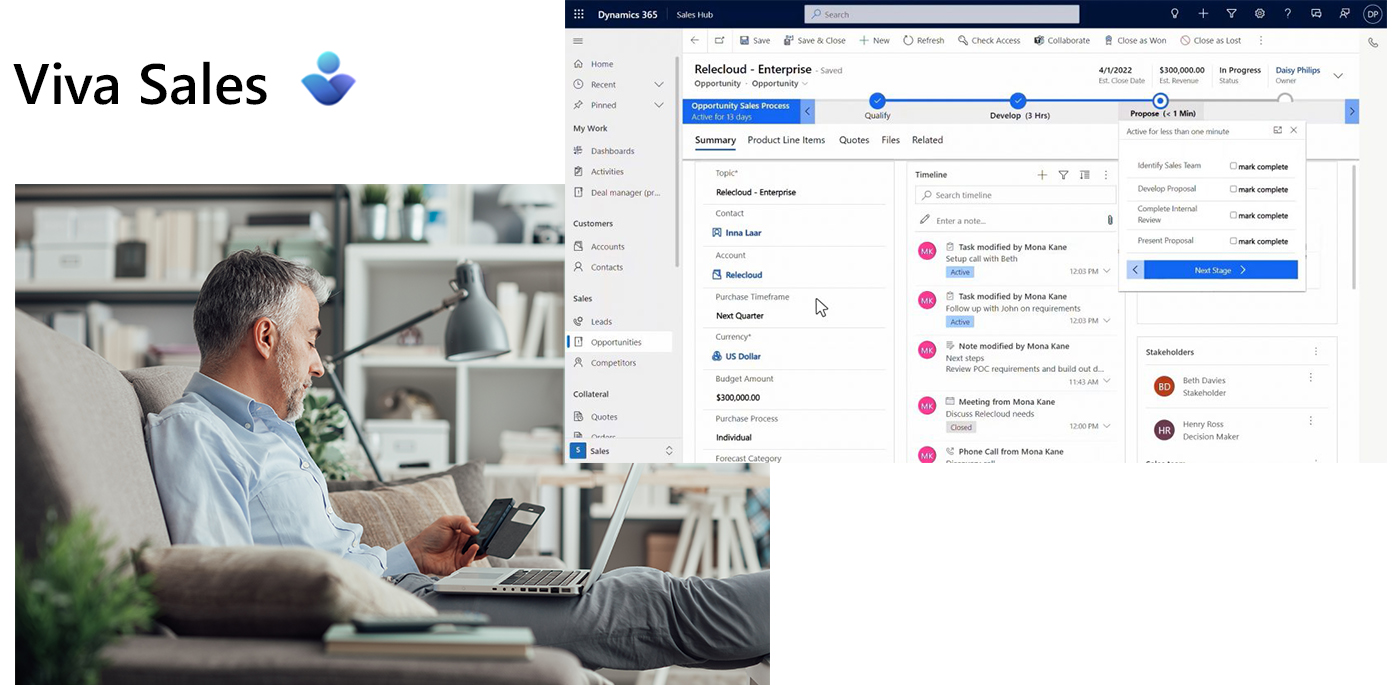The image size is (1400, 685).
Task: Open Stakeholders section ellipsis menu
Action: (1316, 352)
